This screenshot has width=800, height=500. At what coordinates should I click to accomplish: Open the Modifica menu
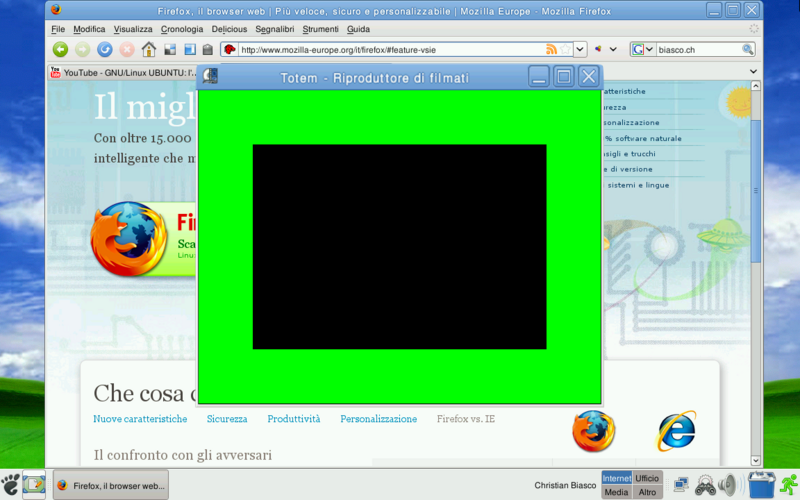[89, 29]
